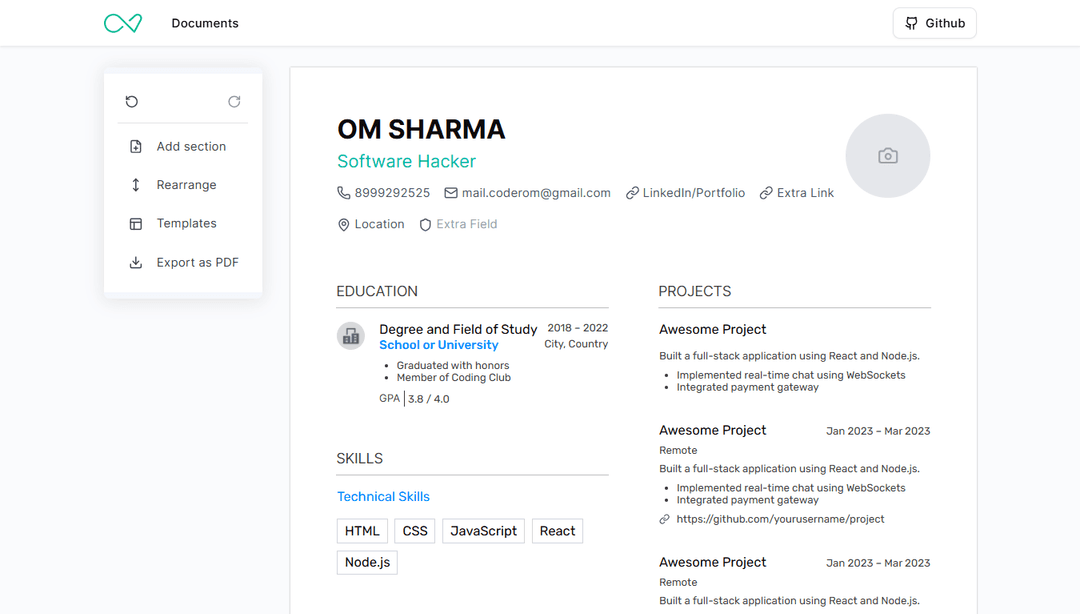The height and width of the screenshot is (614, 1080).
Task: Select Add section in sidebar
Action: [x=191, y=147]
